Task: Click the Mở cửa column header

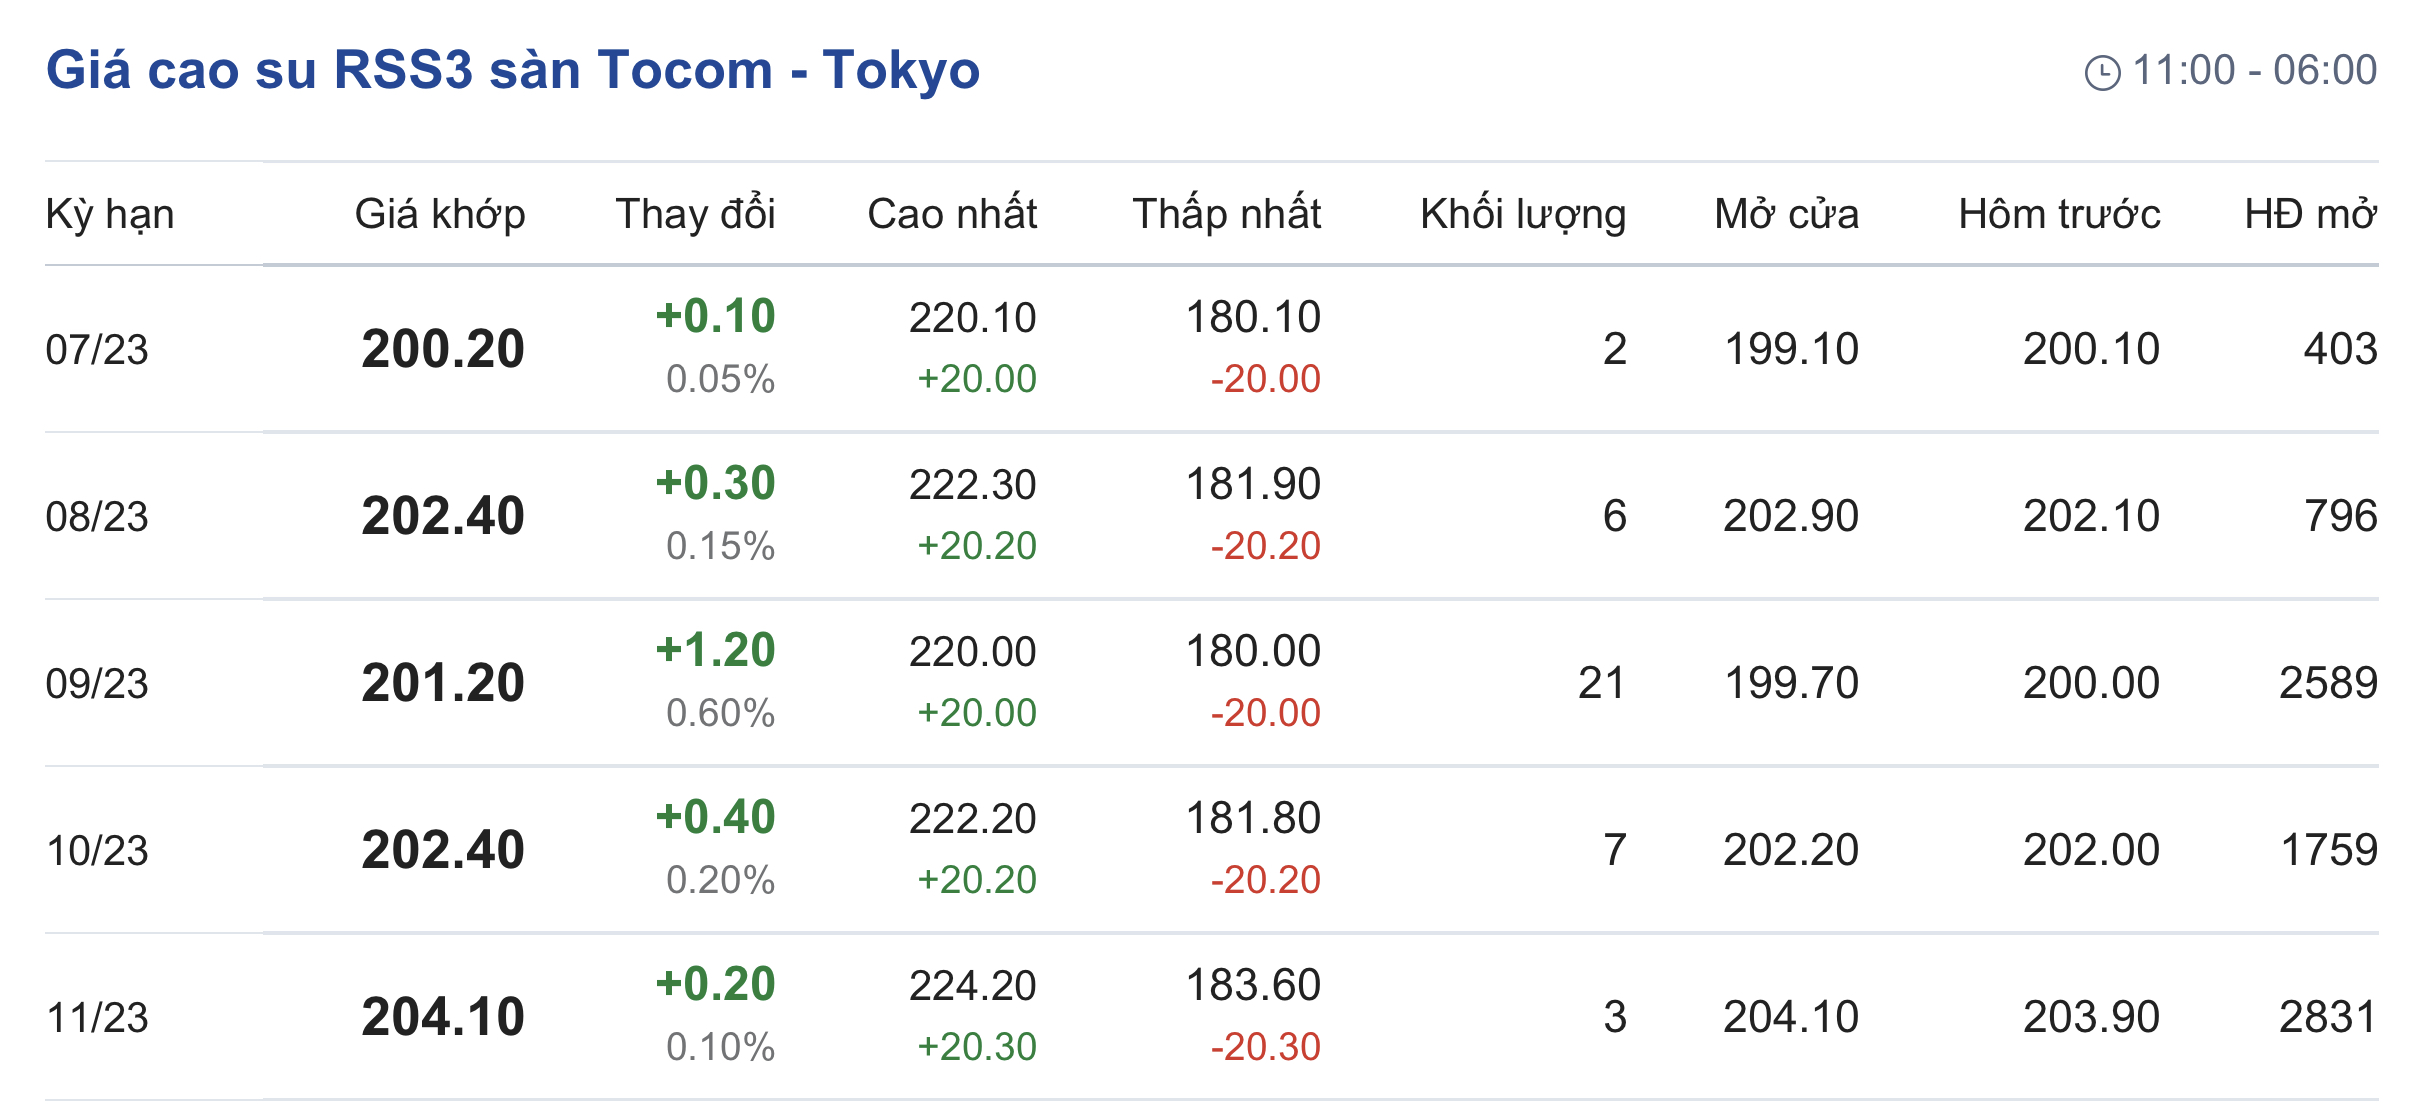Action: (x=1786, y=215)
